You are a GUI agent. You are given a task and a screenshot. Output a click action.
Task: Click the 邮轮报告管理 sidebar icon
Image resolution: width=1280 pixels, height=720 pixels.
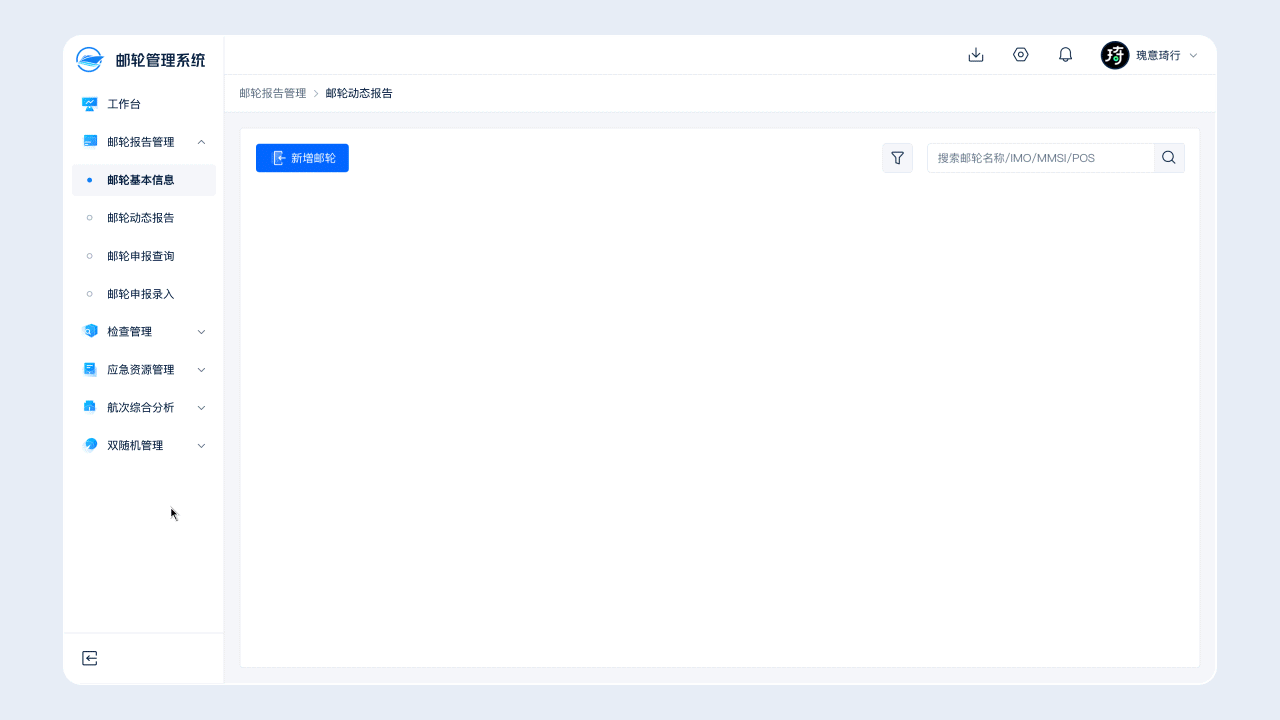90,142
